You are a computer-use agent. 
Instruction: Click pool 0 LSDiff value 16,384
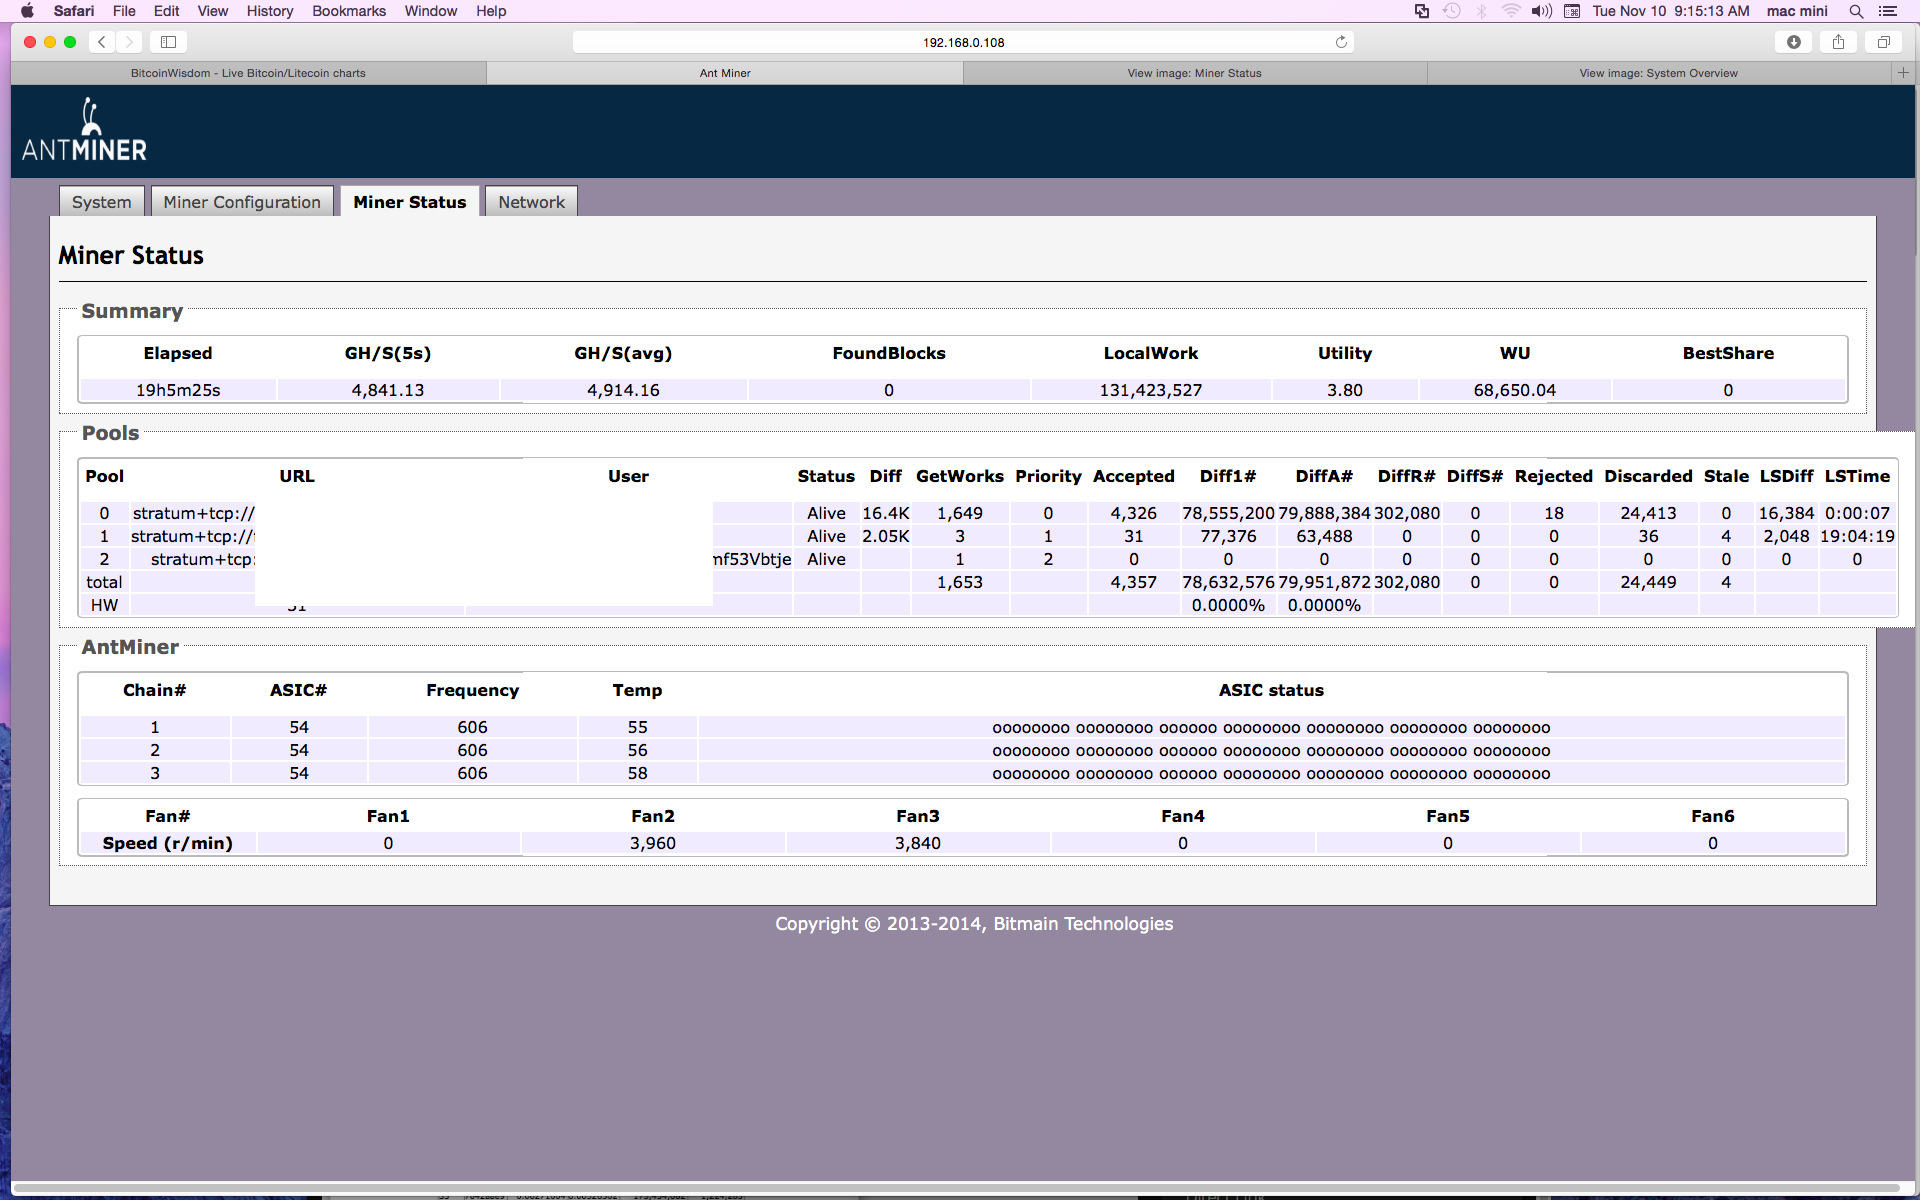[1786, 513]
